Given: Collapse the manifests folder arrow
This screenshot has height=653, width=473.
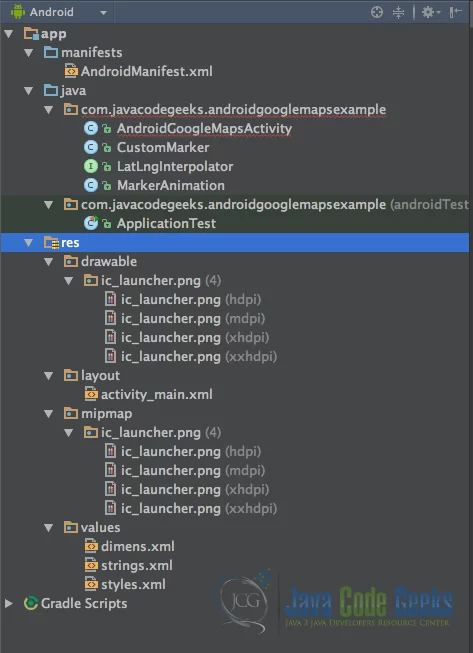Looking at the screenshot, I should tap(29, 52).
